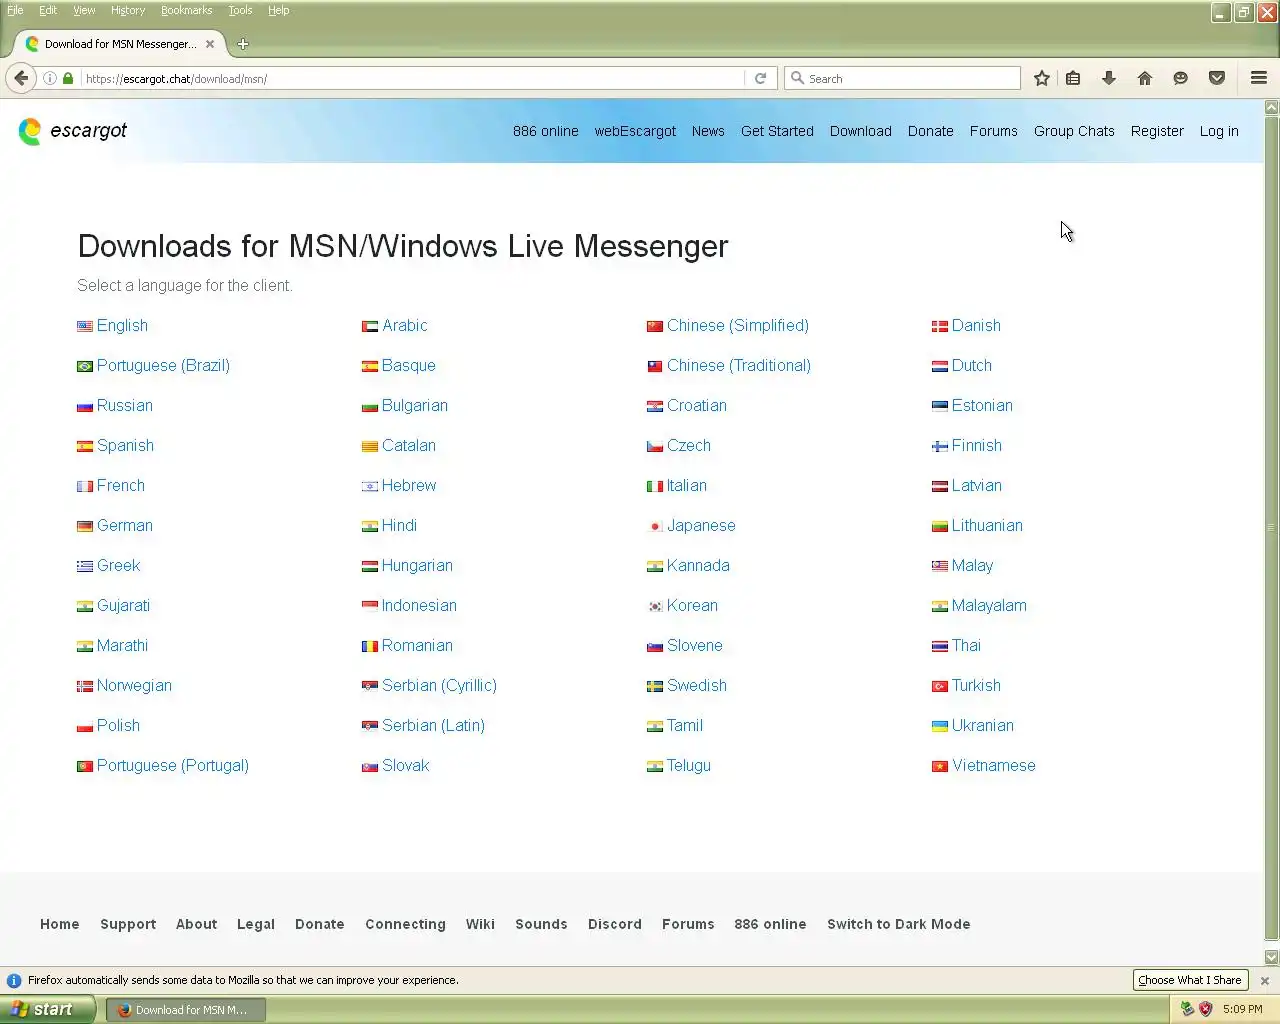1280x1024 pixels.
Task: Open the Discord footer link
Action: 615,924
